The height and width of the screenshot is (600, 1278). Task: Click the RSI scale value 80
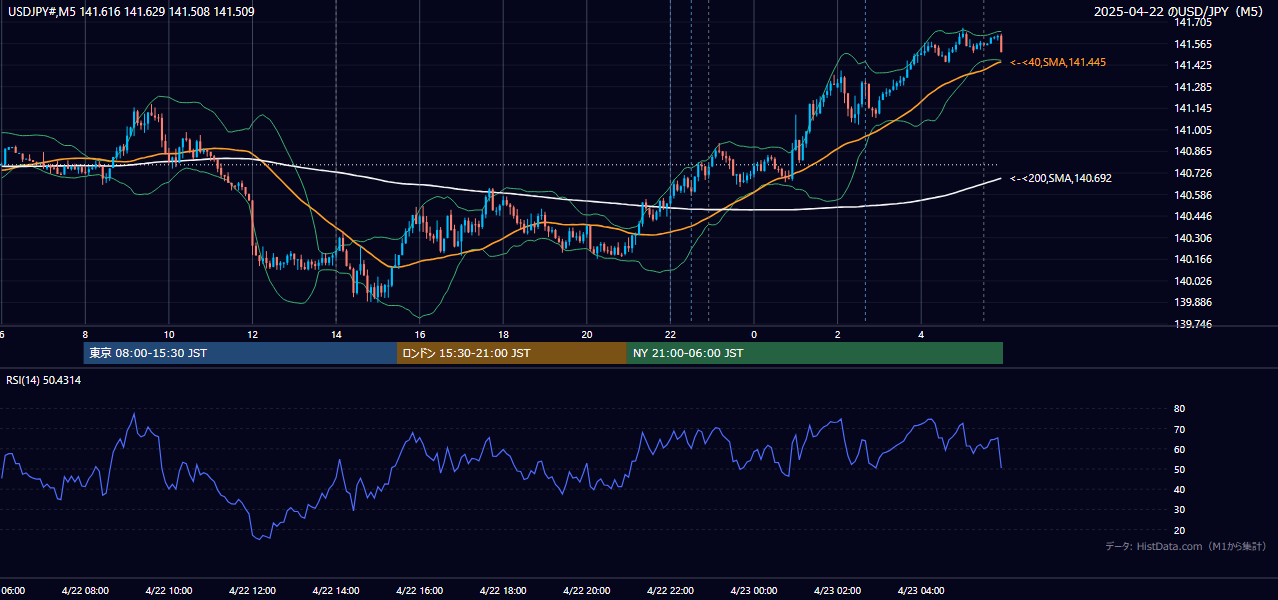click(x=1179, y=409)
